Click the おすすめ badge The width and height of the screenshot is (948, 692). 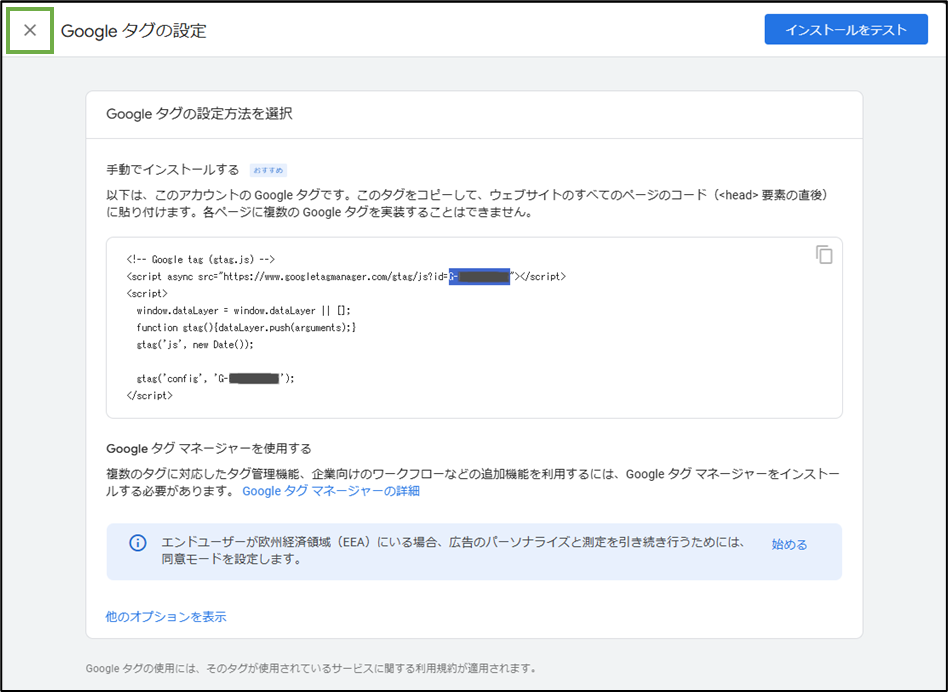[x=268, y=170]
